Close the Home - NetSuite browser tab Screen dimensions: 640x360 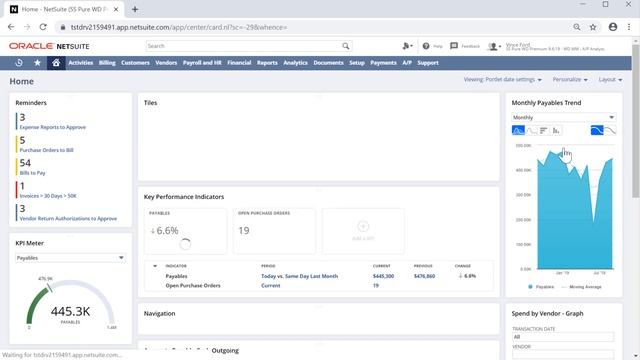pos(116,9)
